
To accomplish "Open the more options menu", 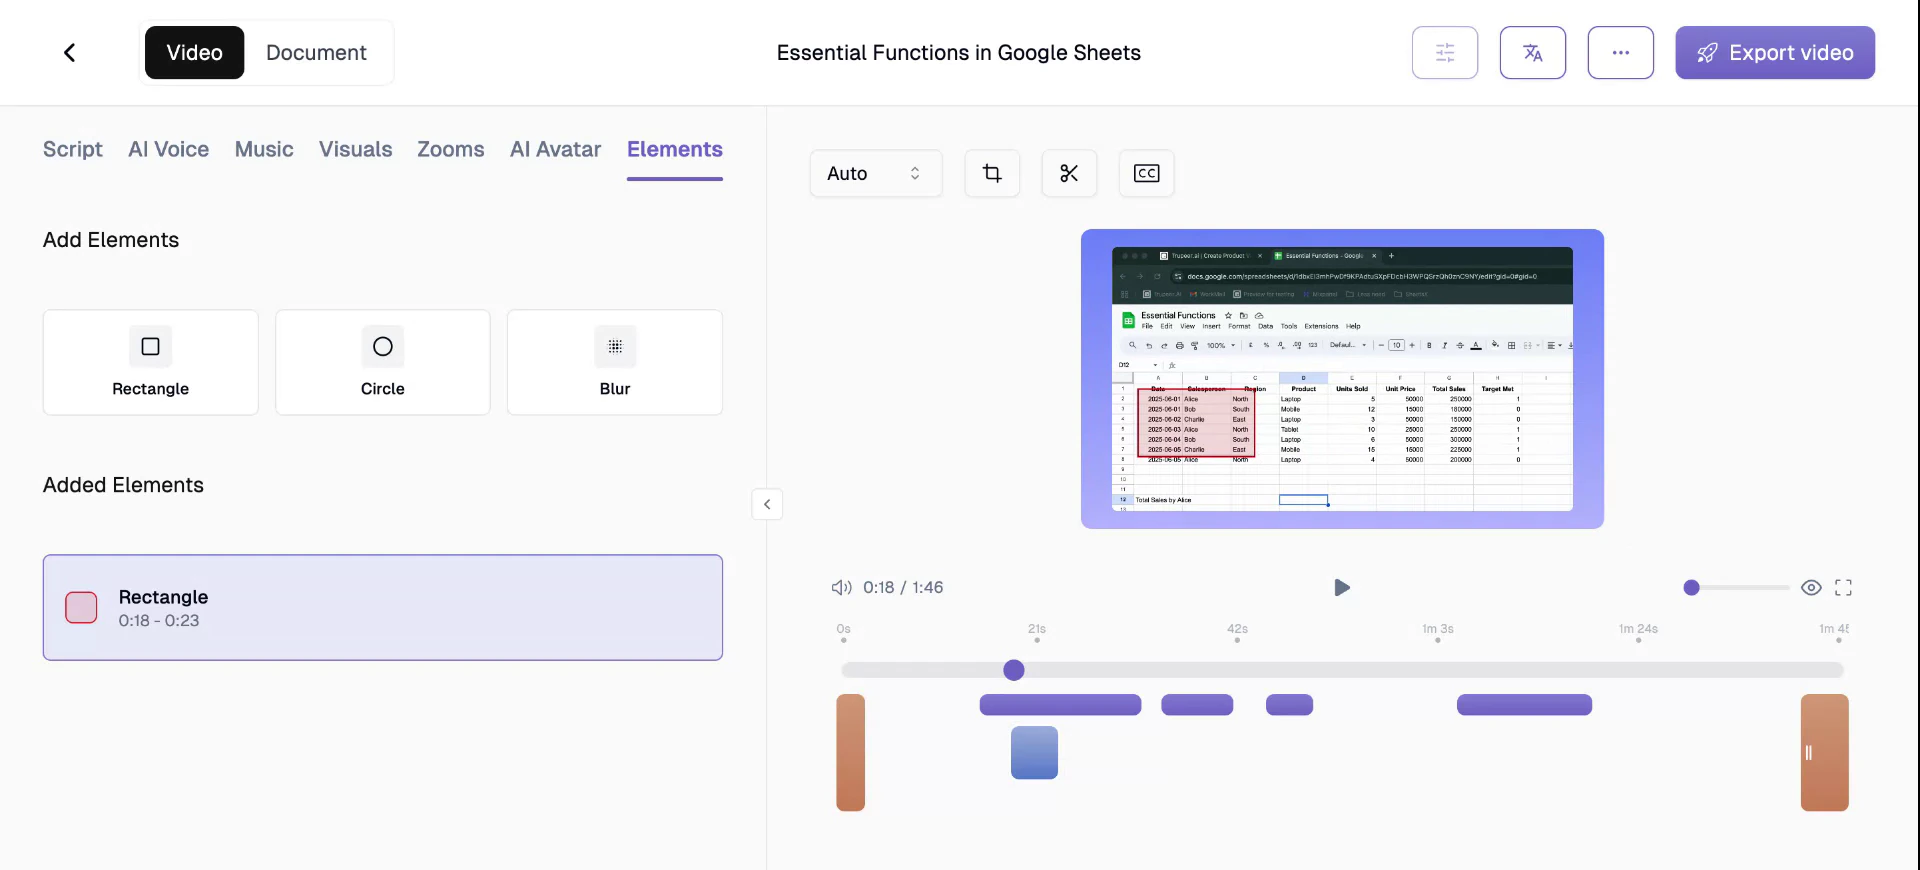I will tap(1620, 52).
